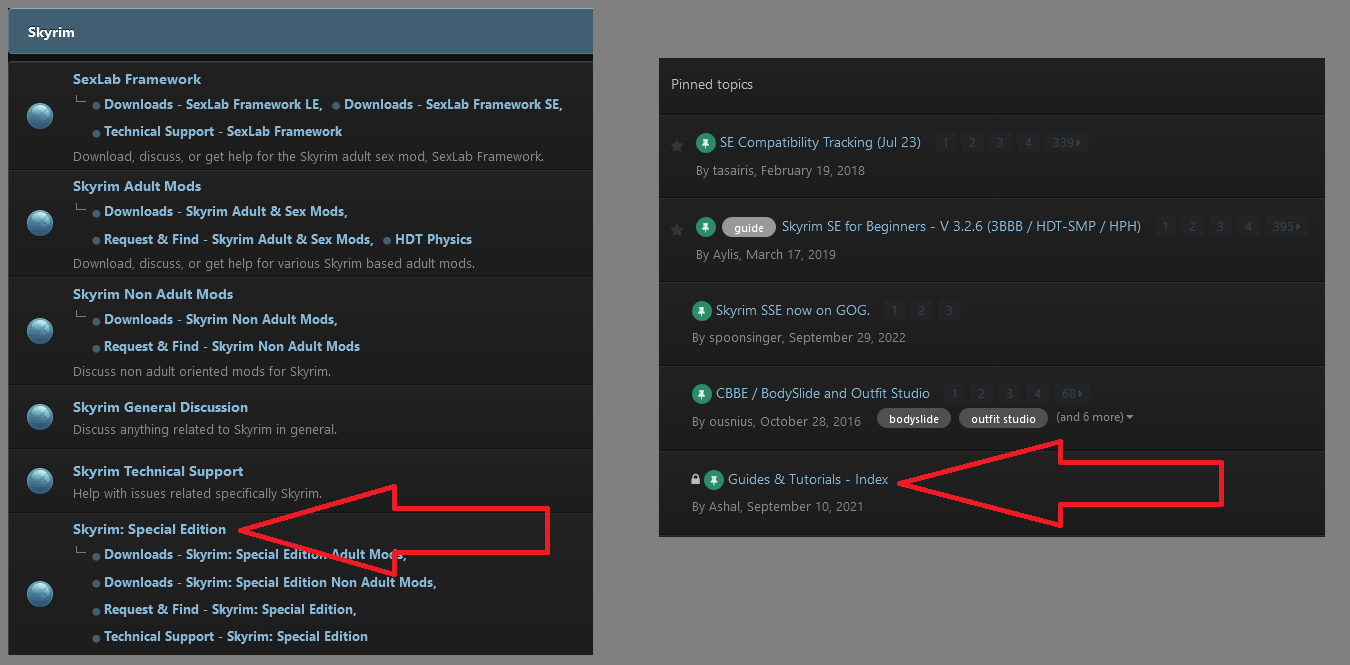Open Downloads - SexLab Framework SE subforum

click(452, 104)
